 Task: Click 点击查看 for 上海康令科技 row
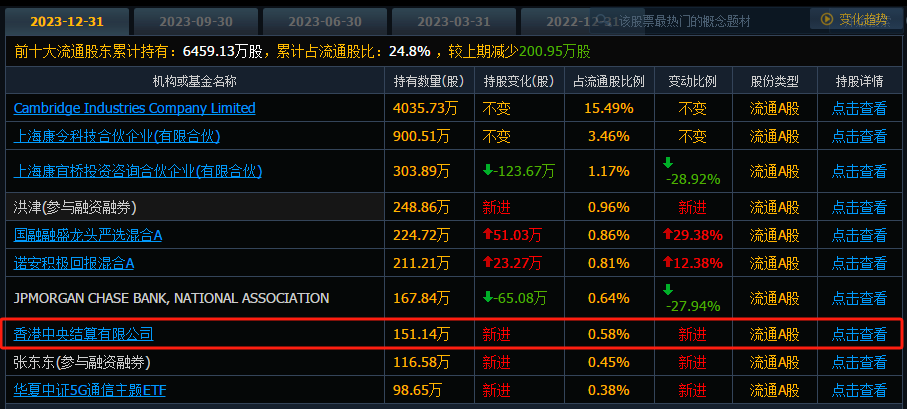[x=859, y=137]
